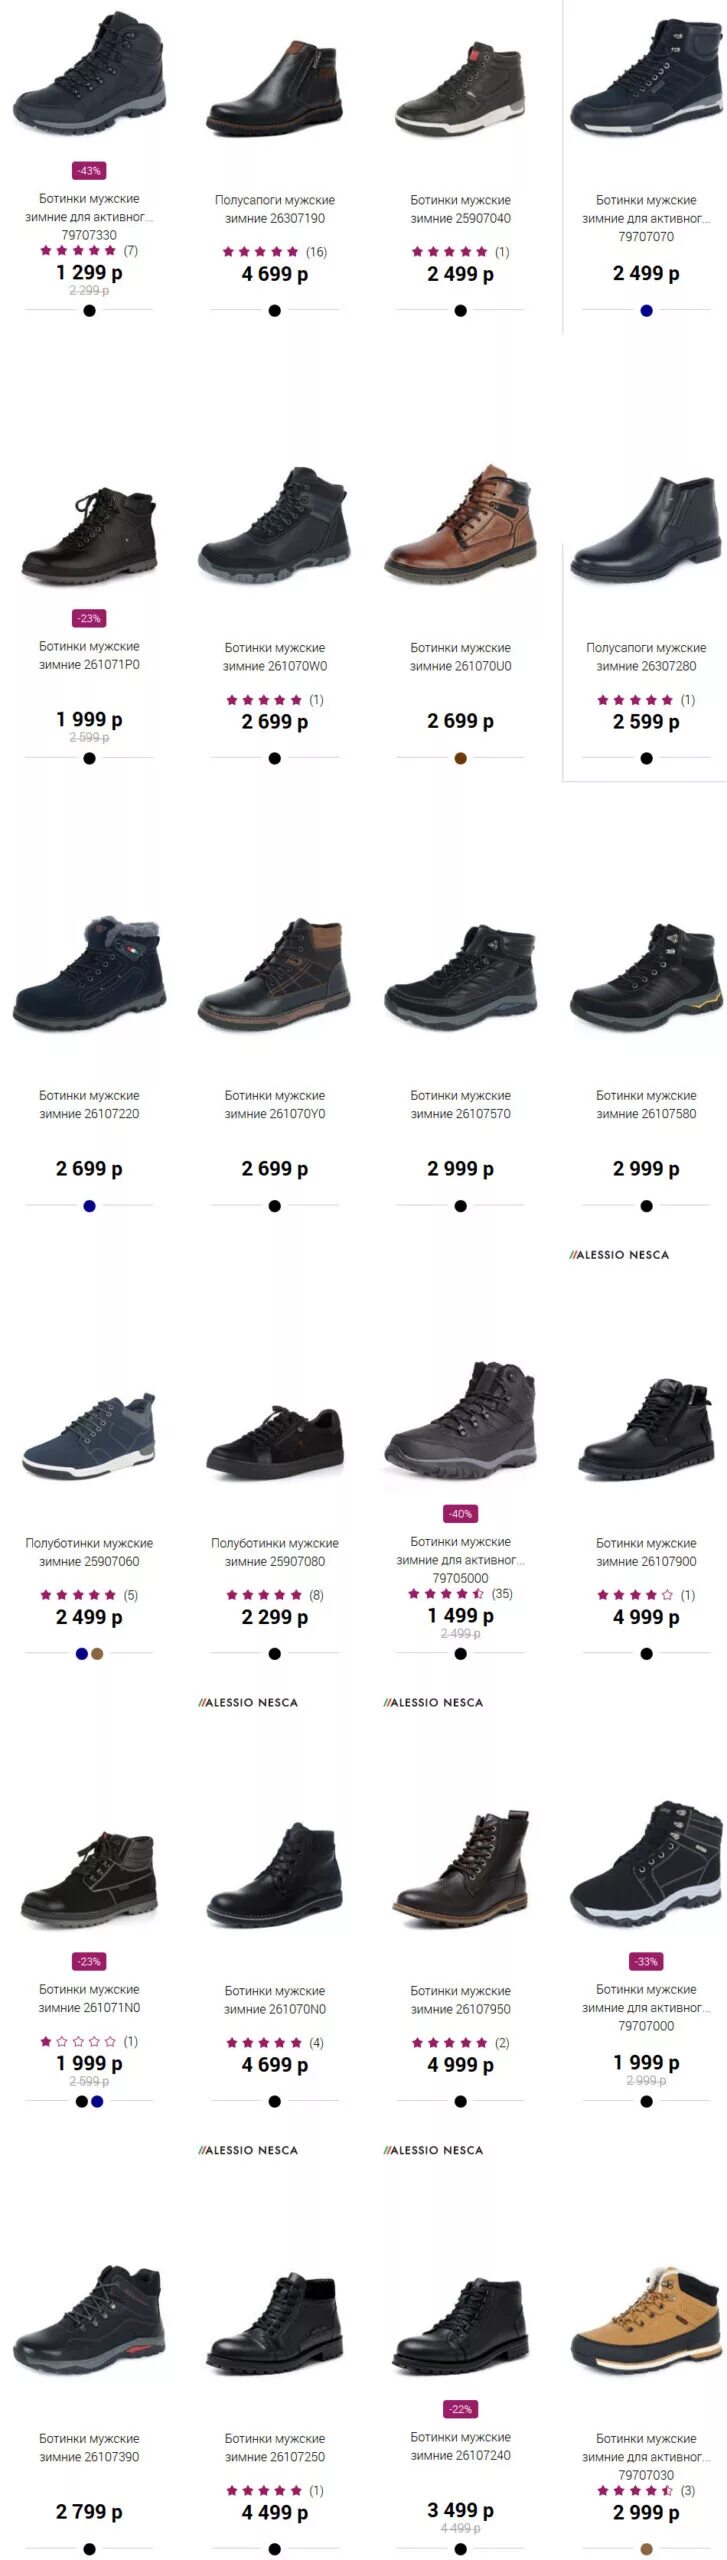727x2560 pixels.
Task: Select the blue color swatch for 79707070
Action: (x=646, y=310)
